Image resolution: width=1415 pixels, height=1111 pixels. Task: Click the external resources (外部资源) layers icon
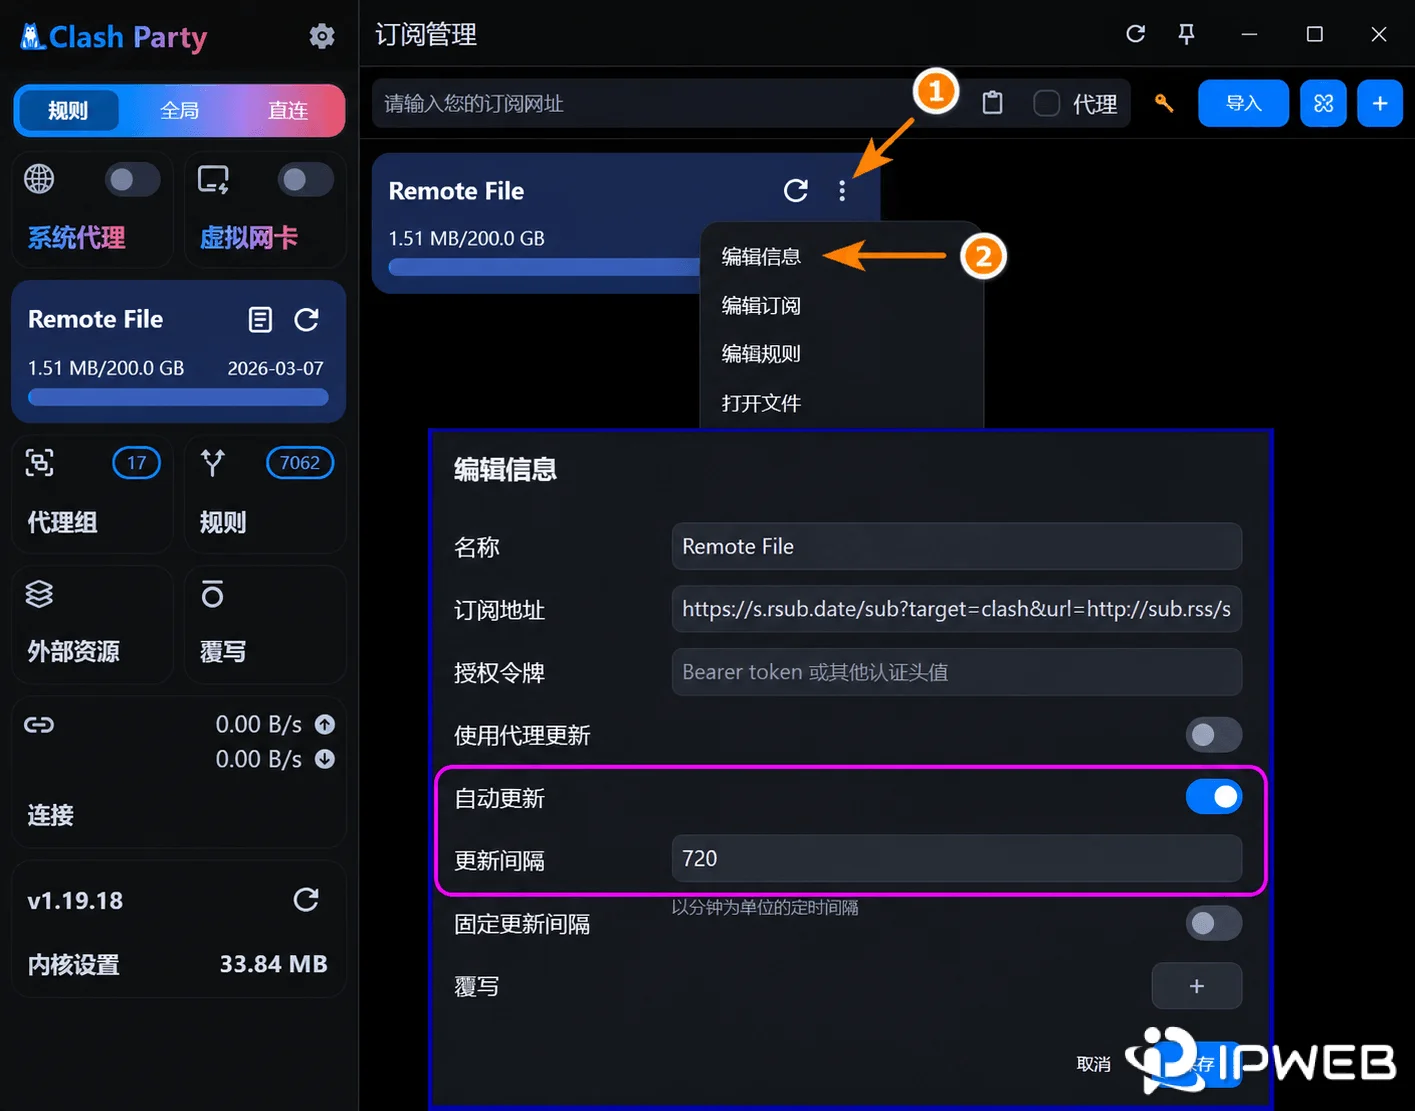tap(39, 594)
